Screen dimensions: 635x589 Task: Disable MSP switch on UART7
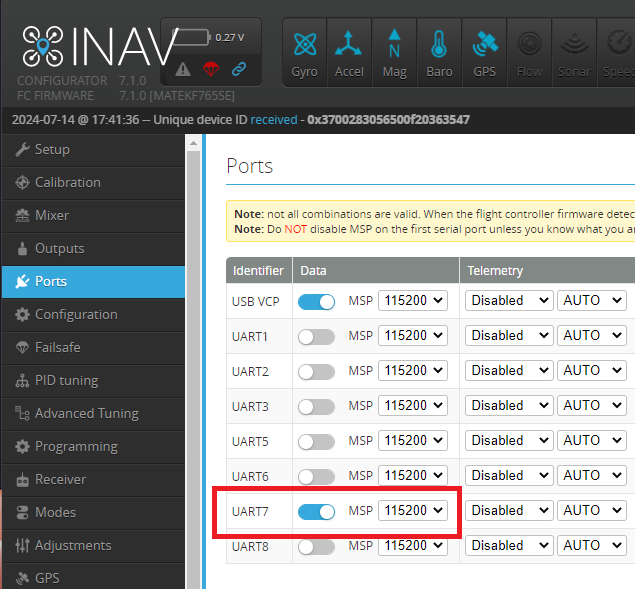point(316,512)
